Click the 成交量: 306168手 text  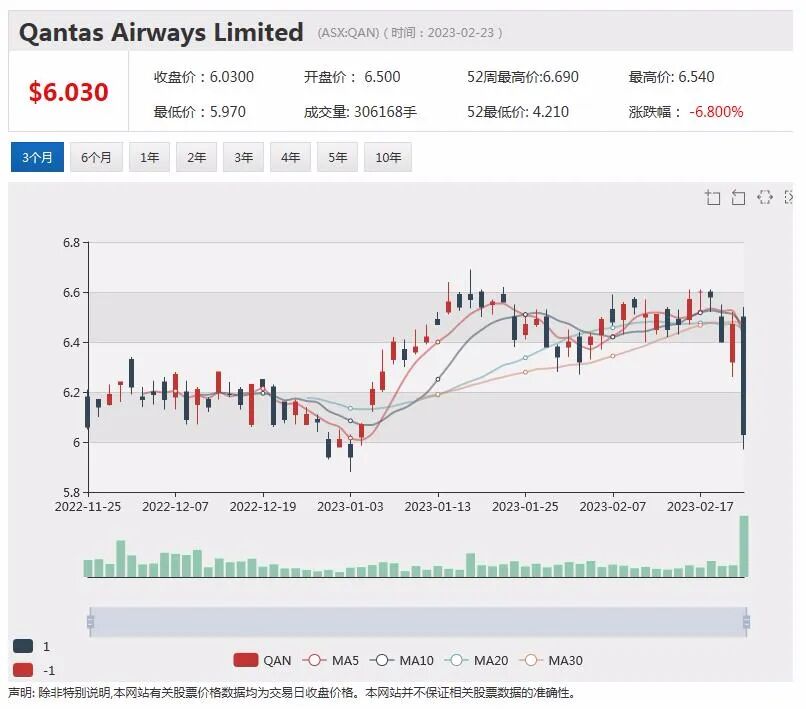(360, 112)
